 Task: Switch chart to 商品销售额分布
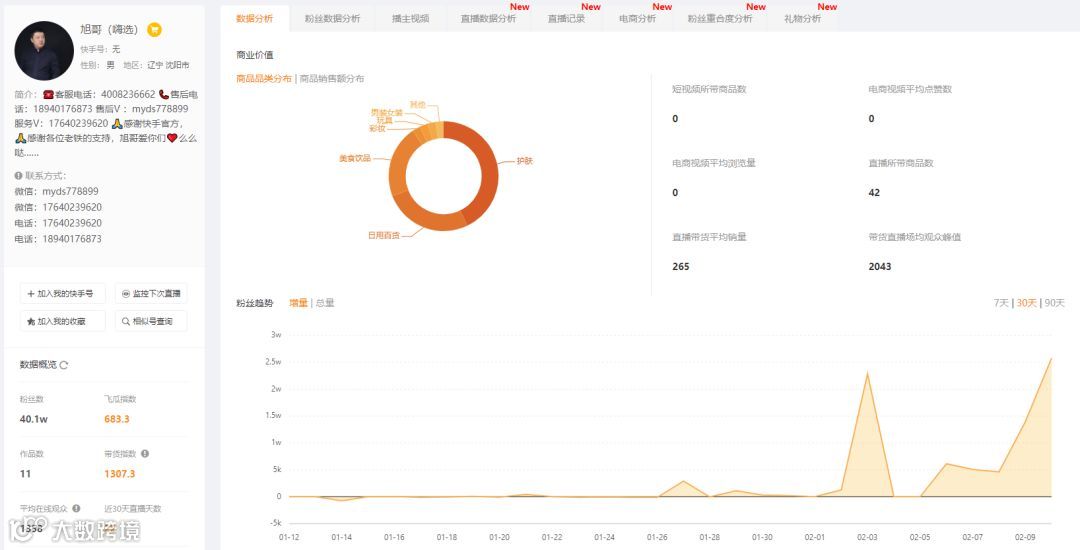[332, 78]
